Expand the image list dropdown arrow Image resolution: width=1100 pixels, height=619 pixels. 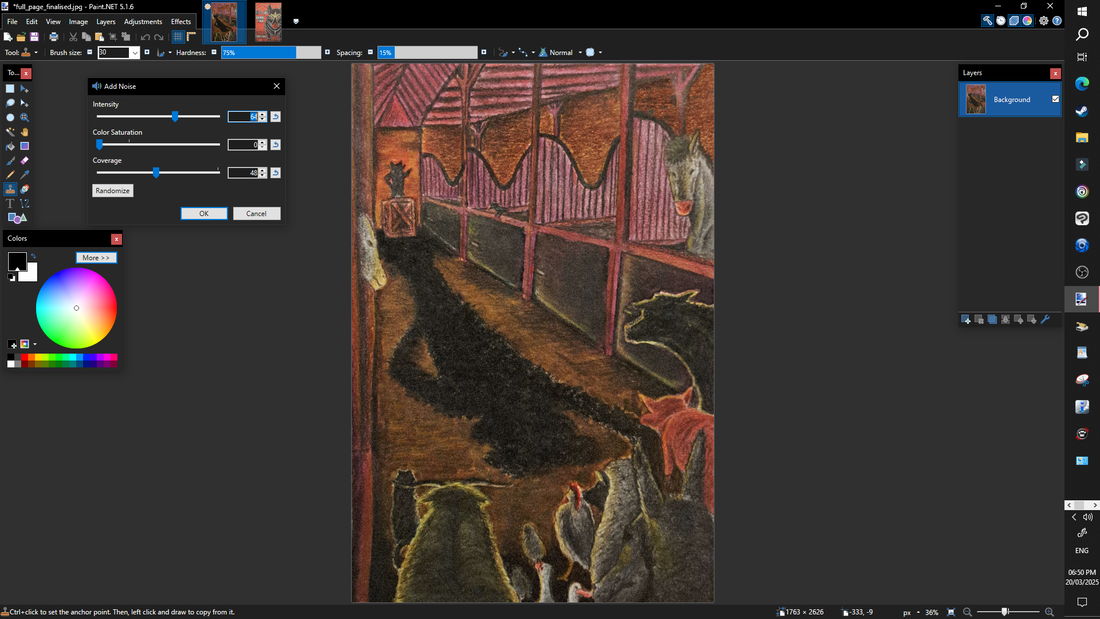(296, 22)
